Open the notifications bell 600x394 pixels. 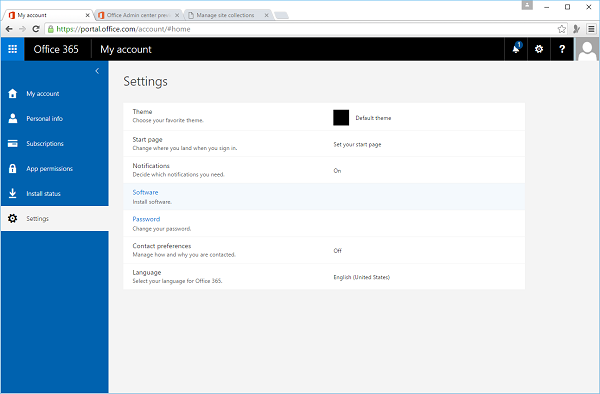click(x=516, y=49)
